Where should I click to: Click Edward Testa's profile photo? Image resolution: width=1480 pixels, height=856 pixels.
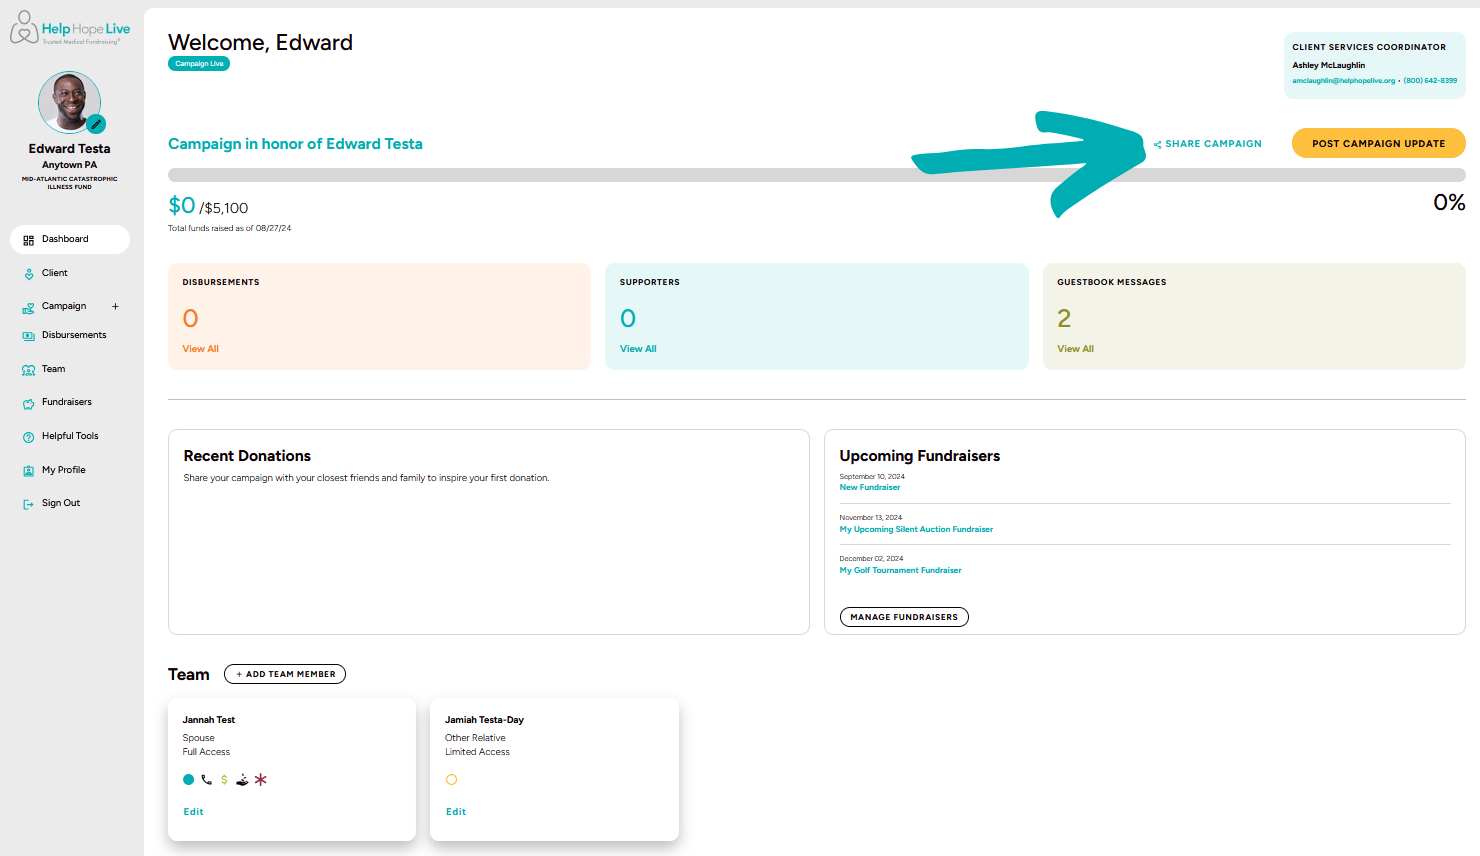69,100
